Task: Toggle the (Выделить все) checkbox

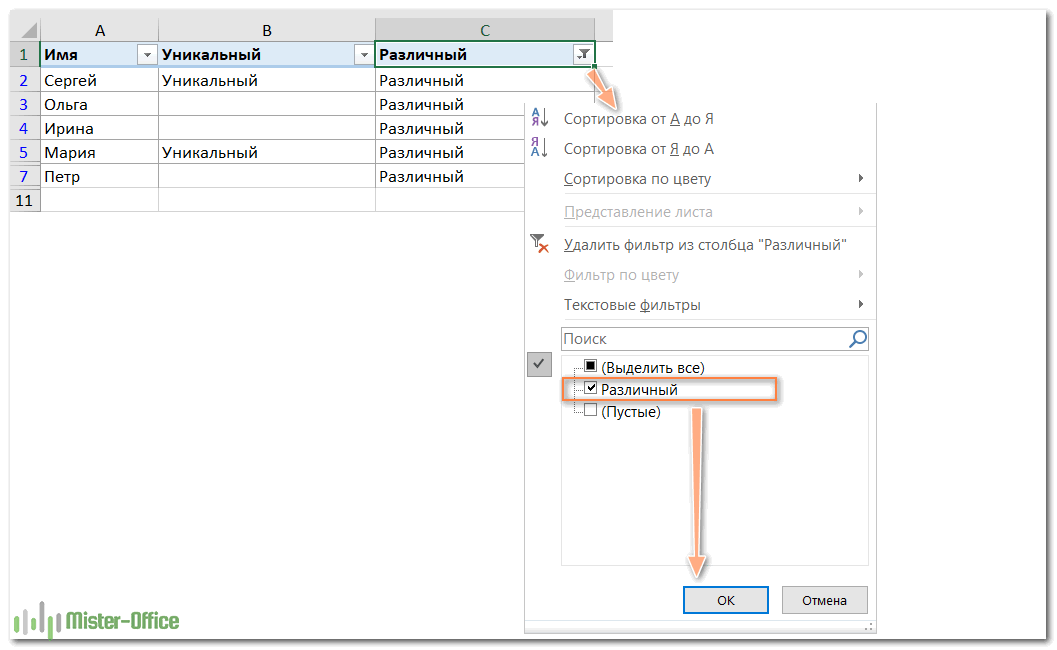Action: pyautogui.click(x=591, y=367)
